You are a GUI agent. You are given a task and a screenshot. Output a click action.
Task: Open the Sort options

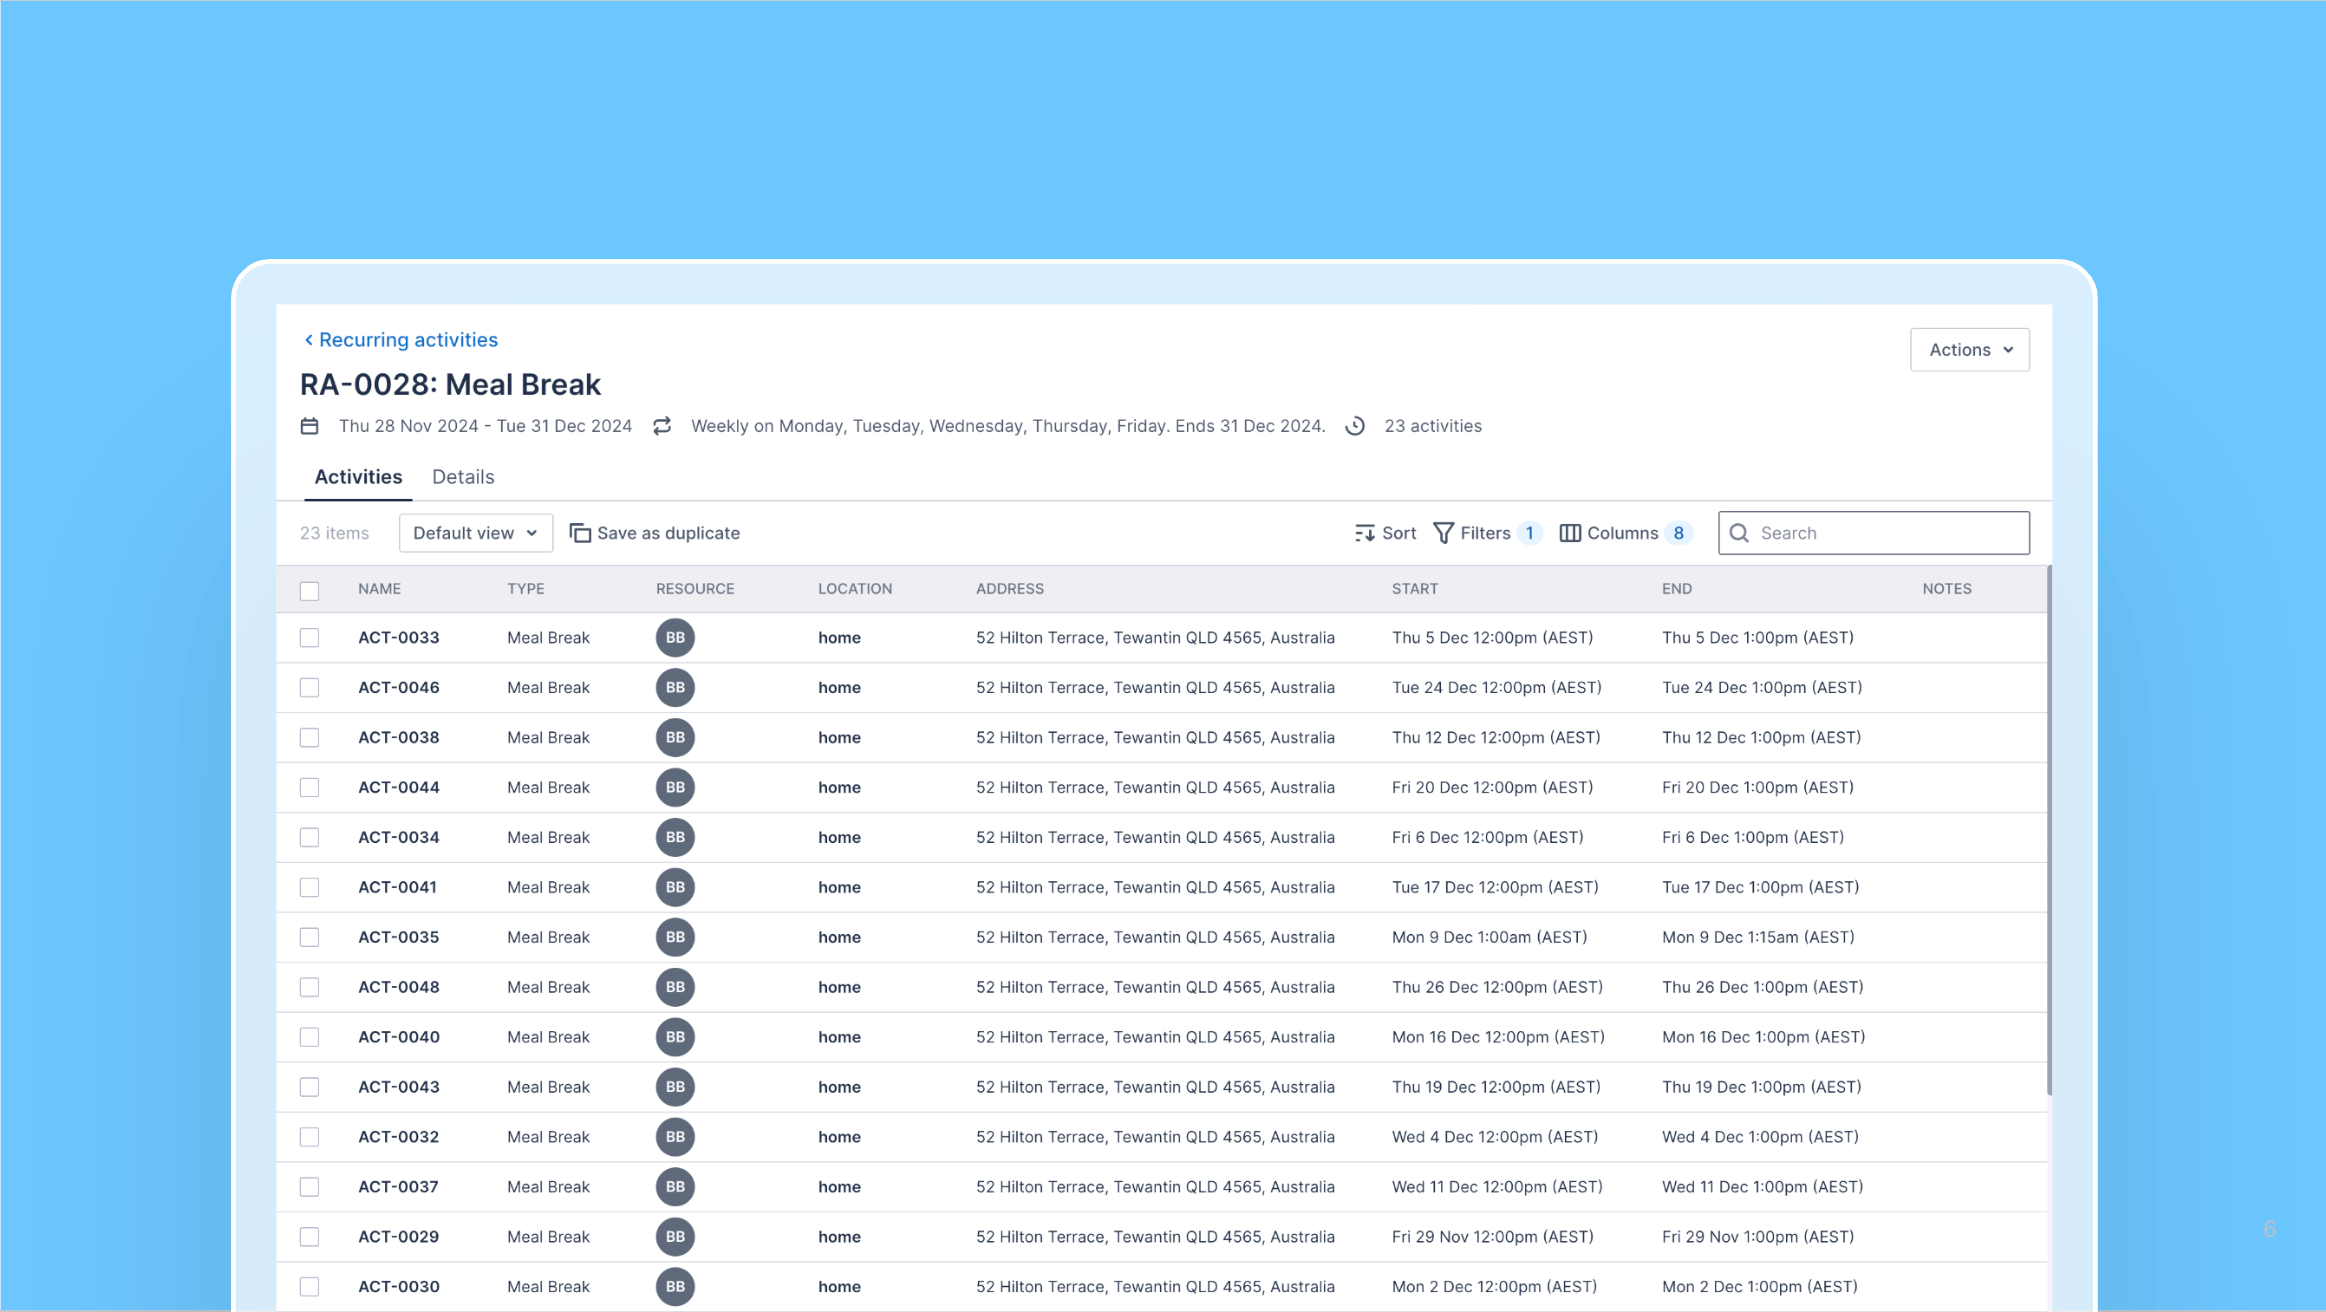point(1385,533)
